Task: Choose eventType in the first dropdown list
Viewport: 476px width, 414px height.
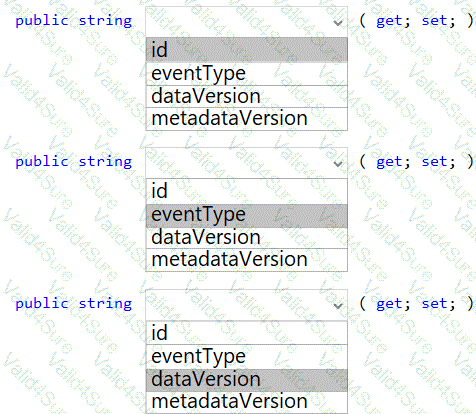Action: coord(246,74)
